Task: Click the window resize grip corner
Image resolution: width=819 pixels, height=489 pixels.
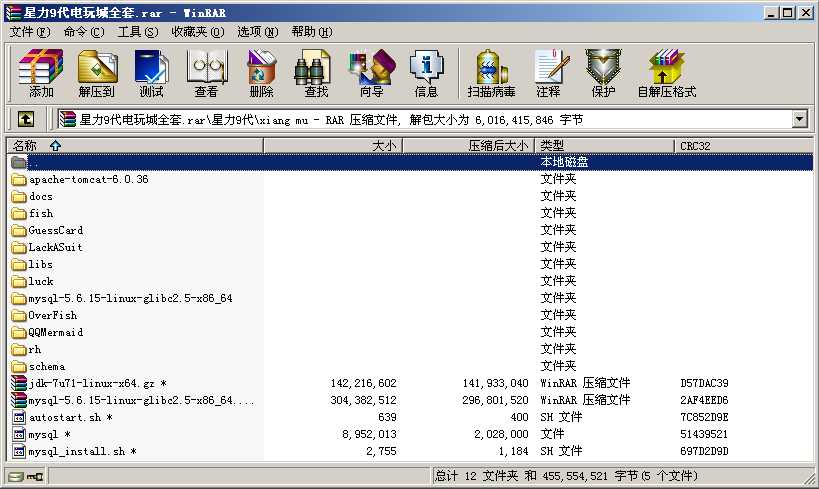Action: tap(809, 478)
